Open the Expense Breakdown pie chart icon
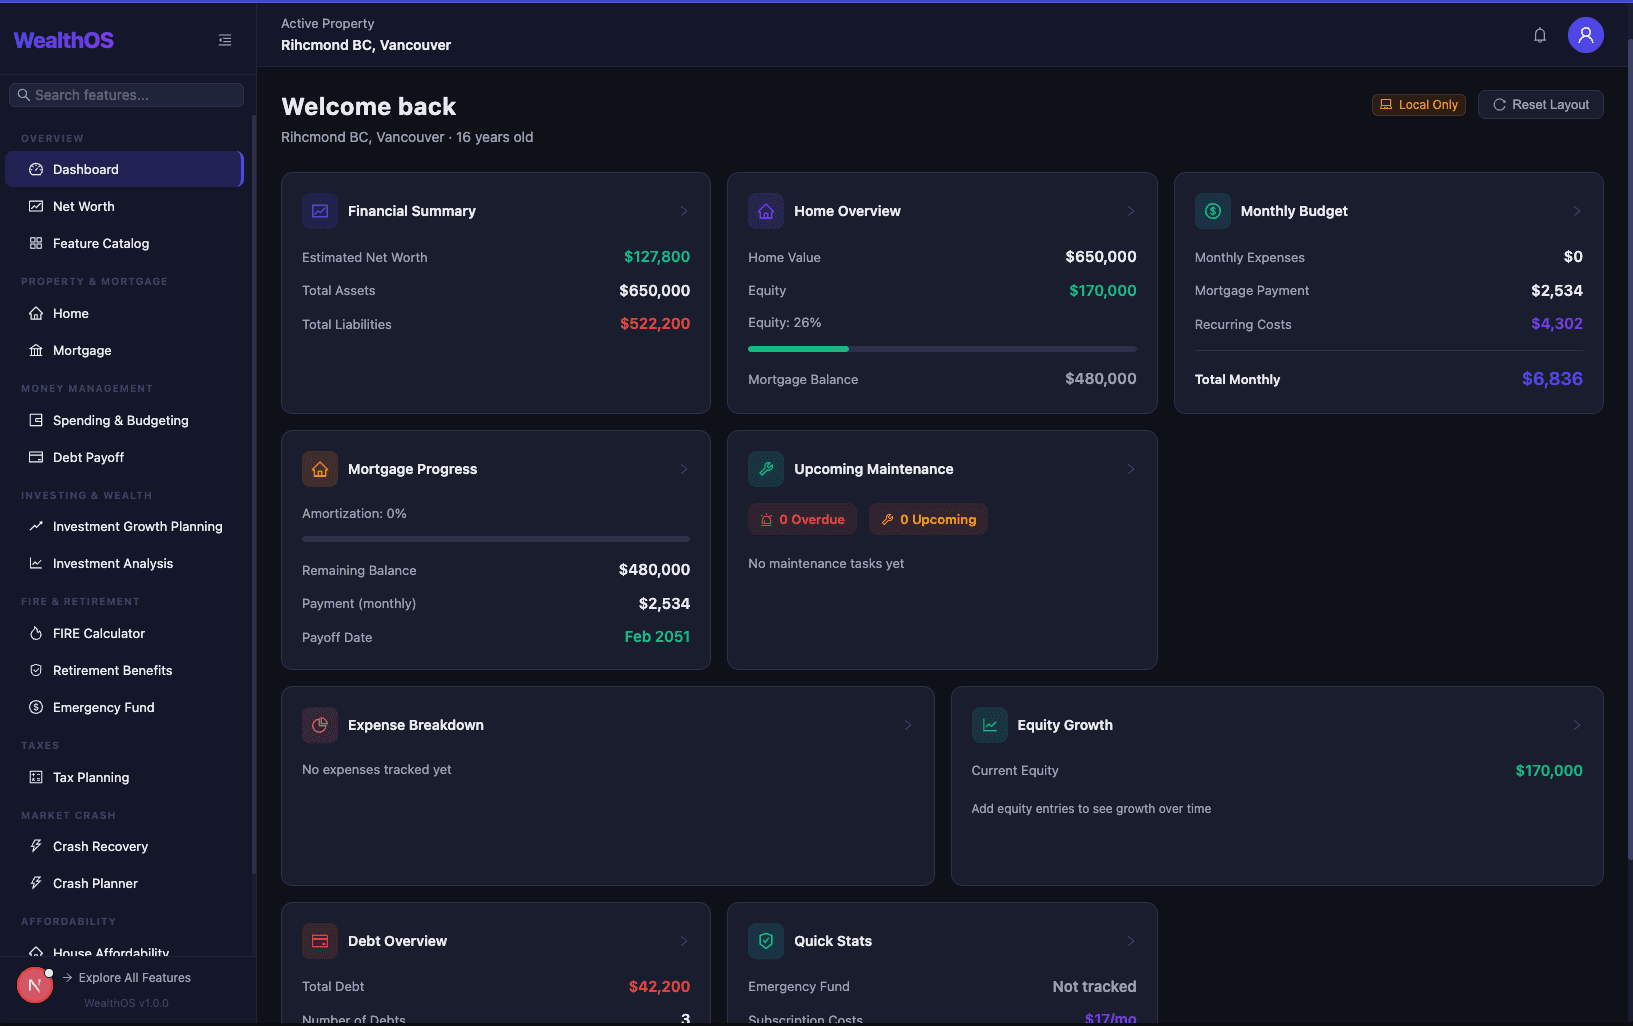Viewport: 1633px width, 1026px height. tap(319, 725)
